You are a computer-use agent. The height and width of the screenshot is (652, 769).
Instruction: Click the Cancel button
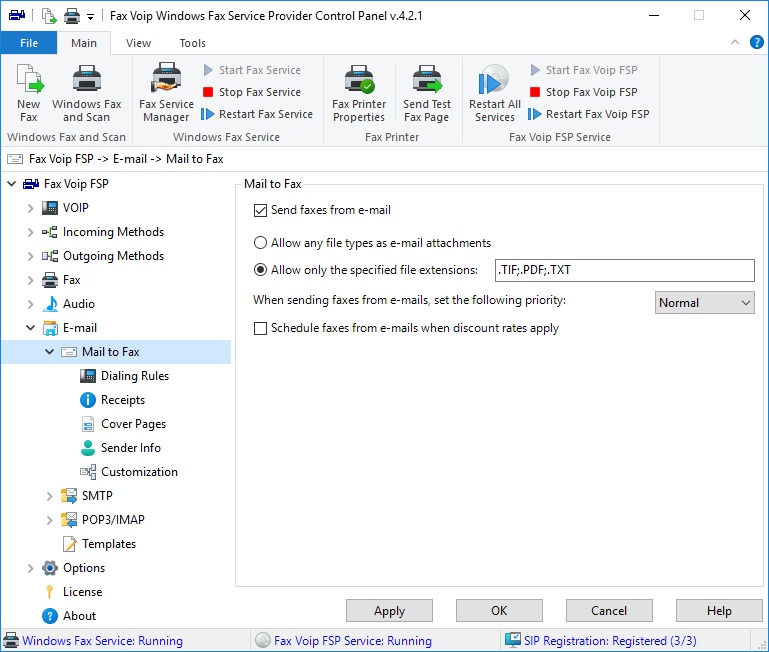pos(609,611)
